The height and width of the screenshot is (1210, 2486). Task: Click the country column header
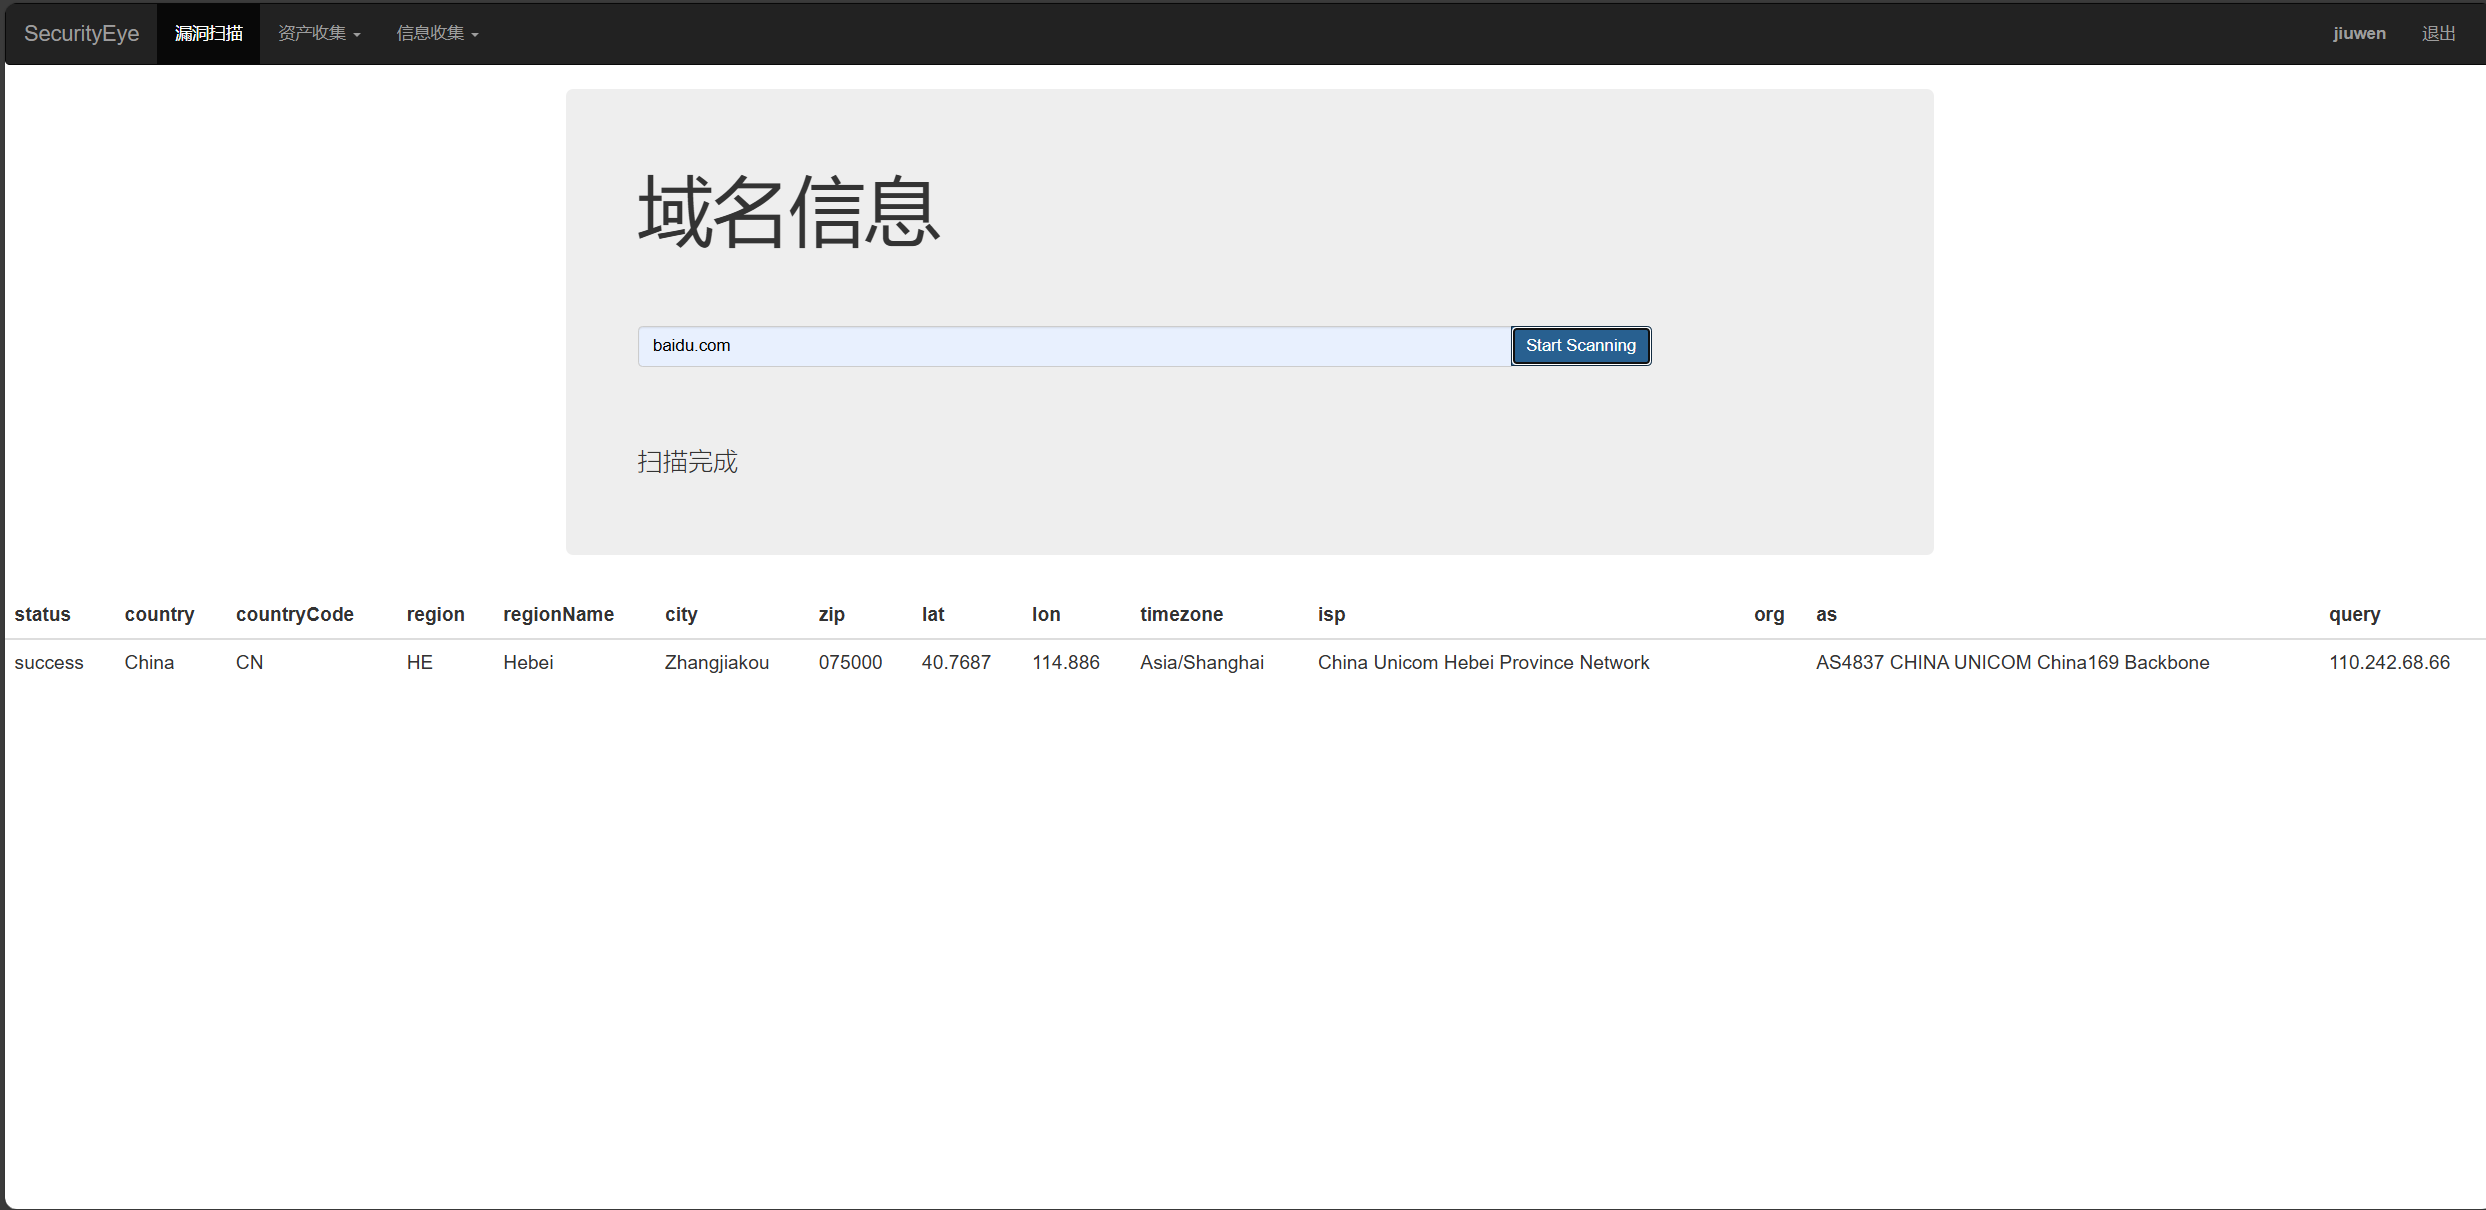pos(159,614)
